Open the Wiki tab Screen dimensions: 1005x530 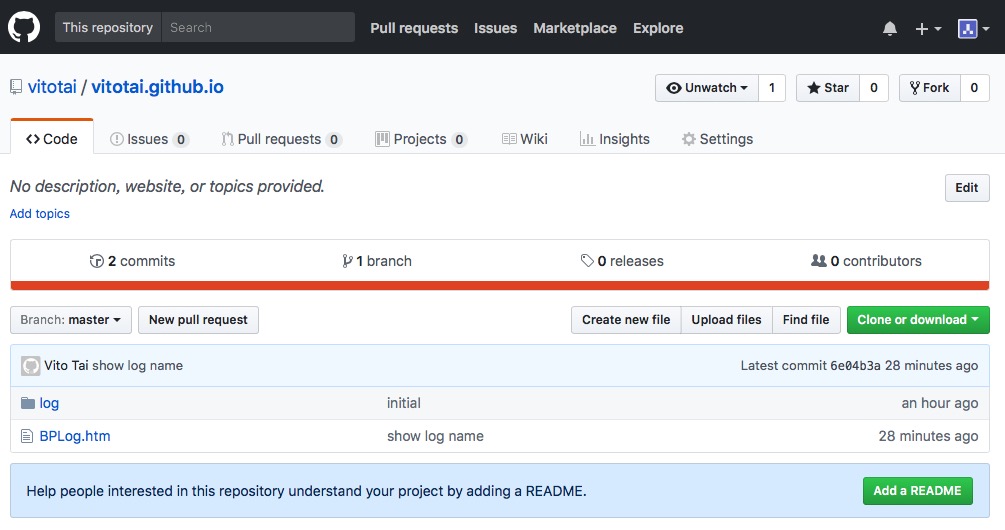(x=524, y=139)
